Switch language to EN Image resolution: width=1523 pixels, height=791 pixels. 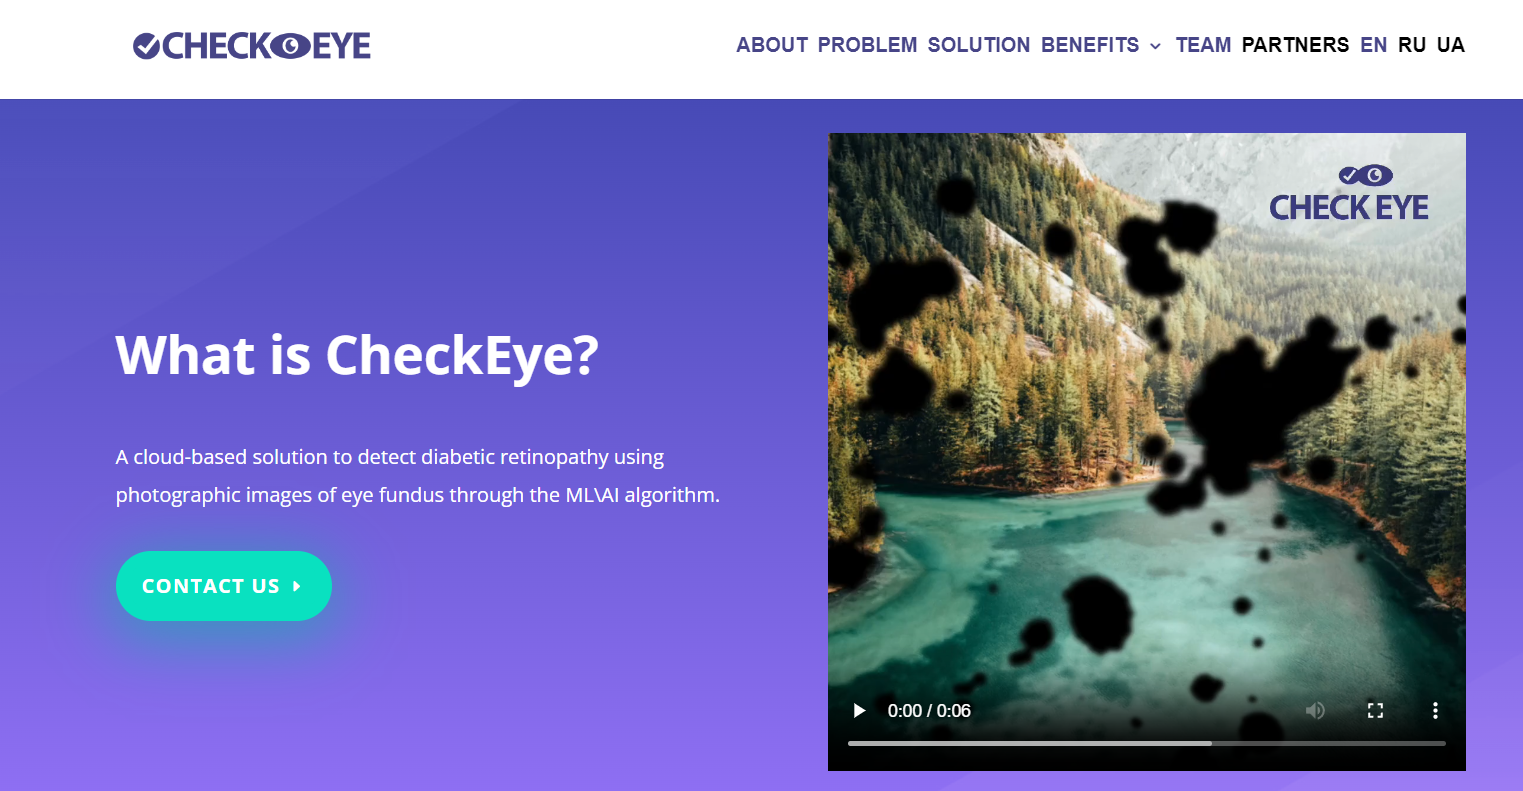pyautogui.click(x=1374, y=45)
